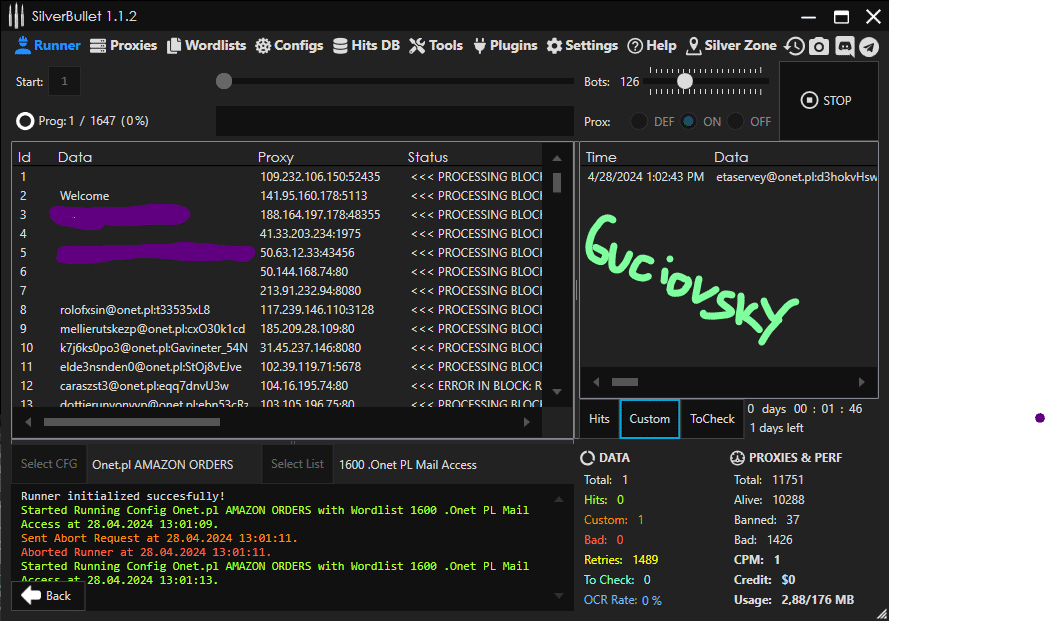Select the OFF proxy mode radio button

[736, 121]
